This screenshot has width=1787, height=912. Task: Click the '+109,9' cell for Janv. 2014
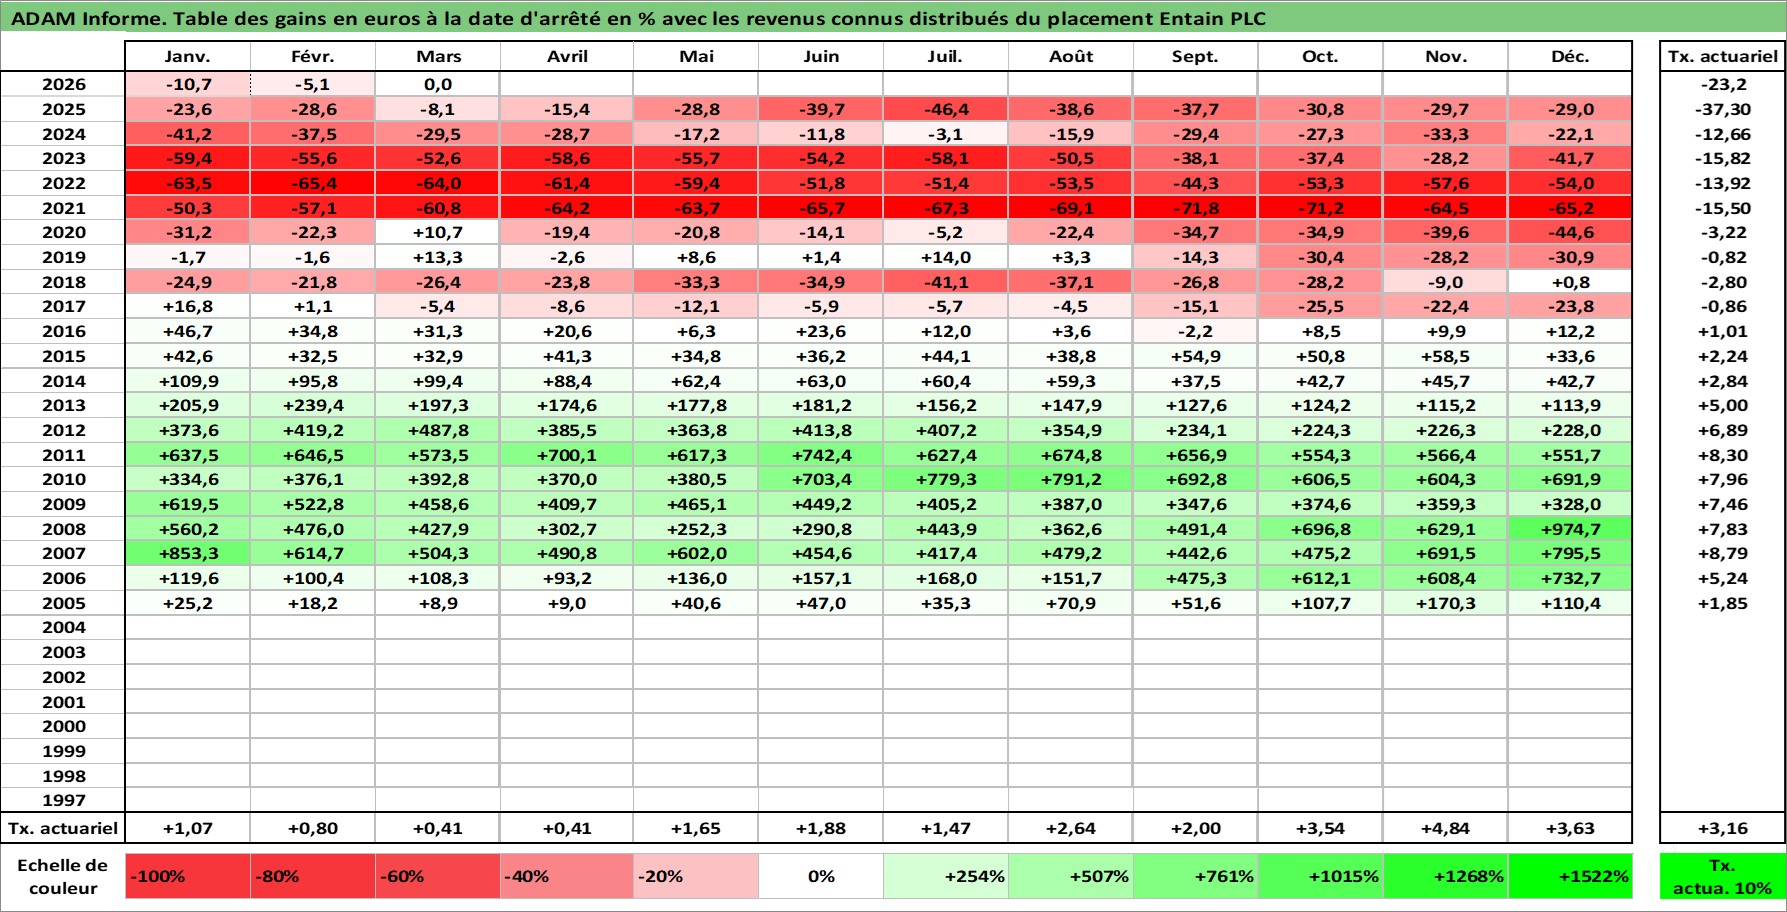(188, 381)
